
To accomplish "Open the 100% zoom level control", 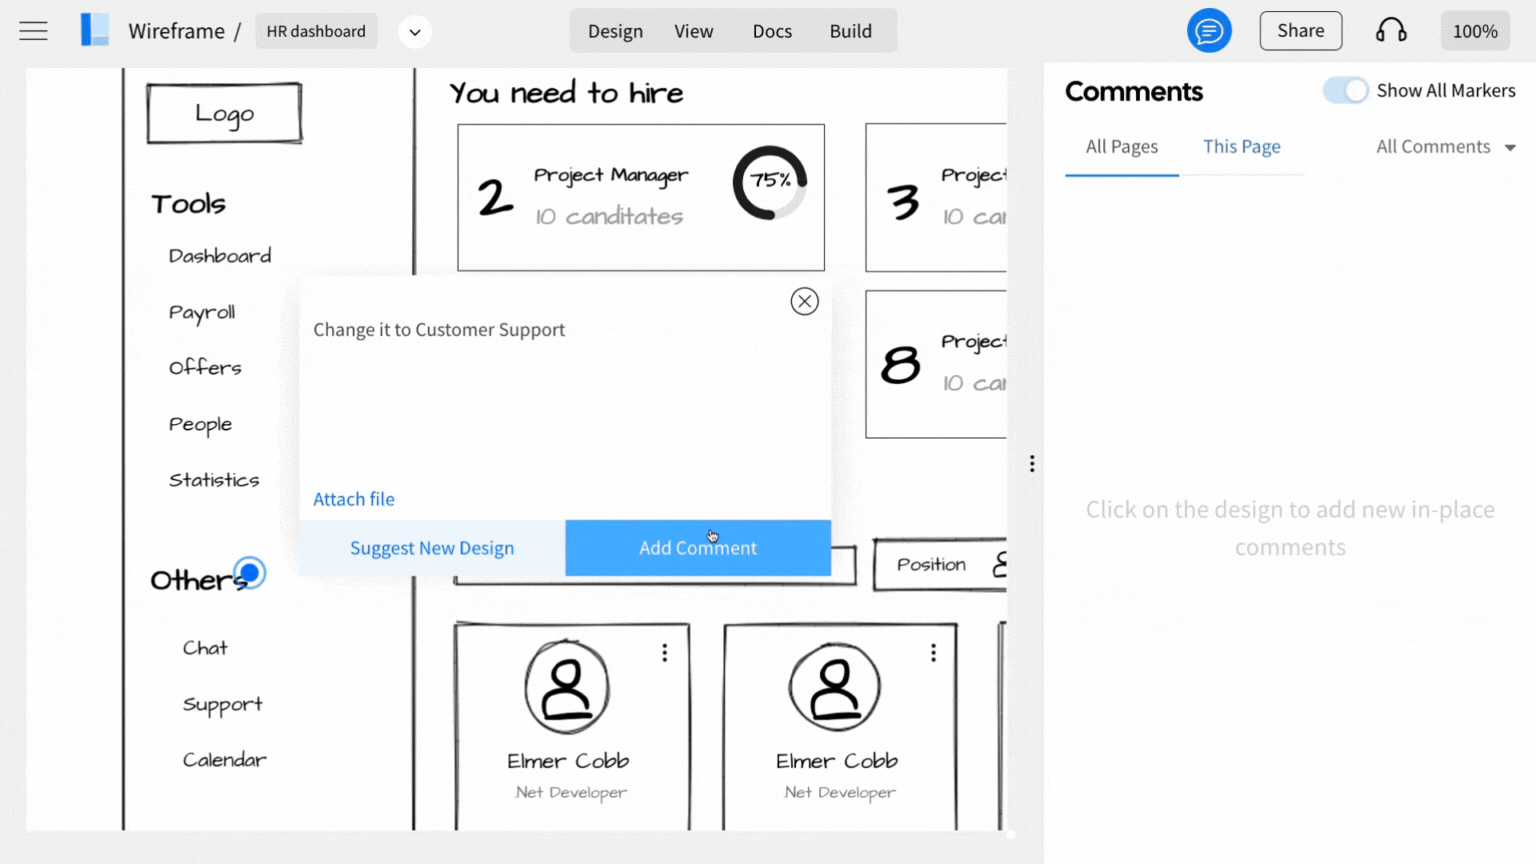I will point(1475,31).
